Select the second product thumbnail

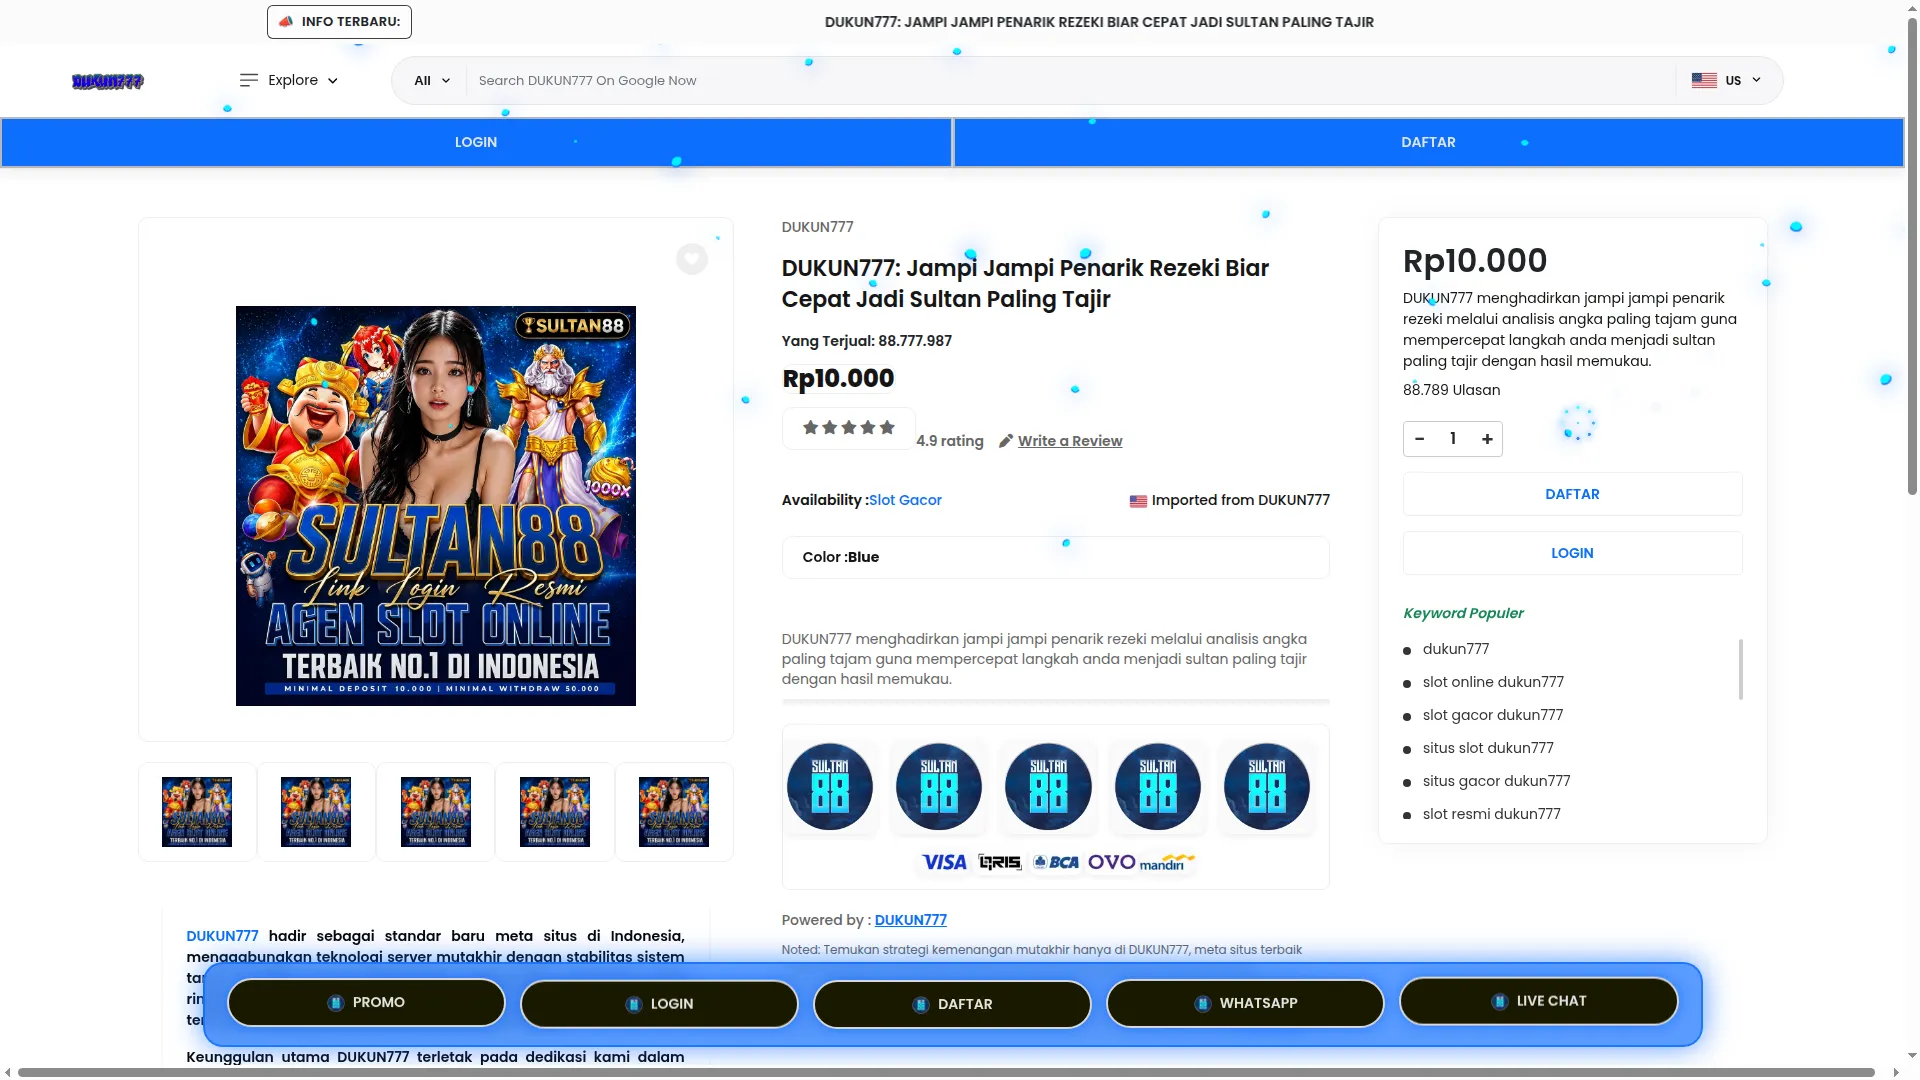(316, 812)
